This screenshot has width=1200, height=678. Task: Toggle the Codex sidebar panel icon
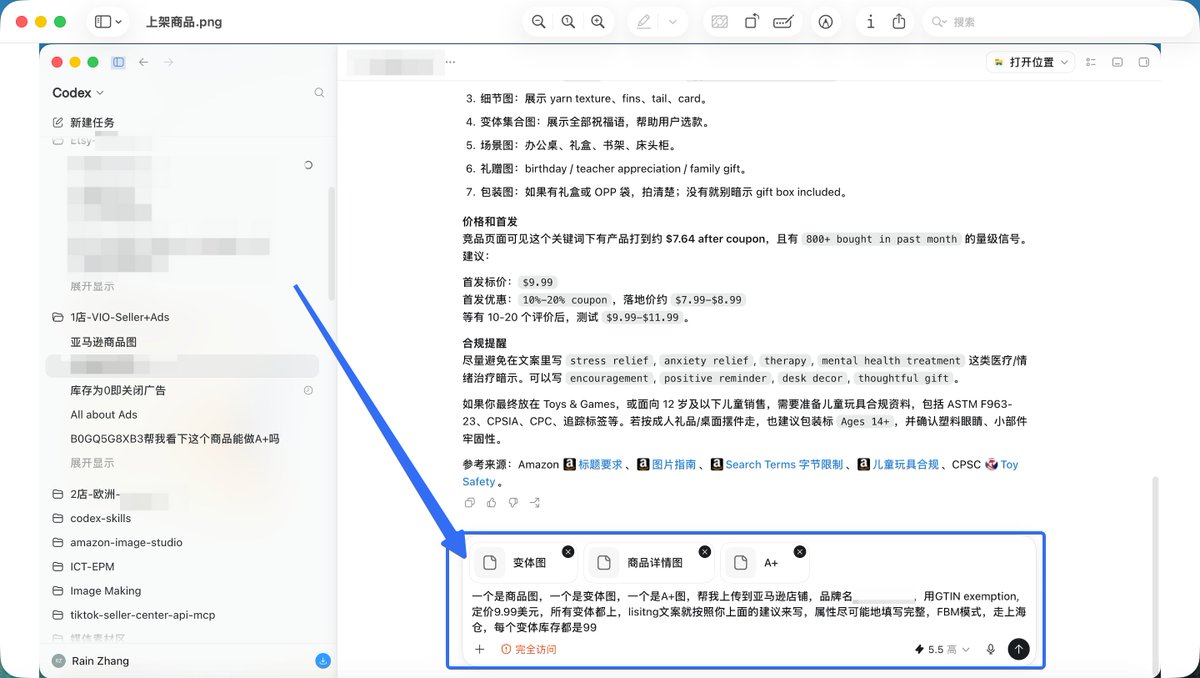pyautogui.click(x=118, y=62)
